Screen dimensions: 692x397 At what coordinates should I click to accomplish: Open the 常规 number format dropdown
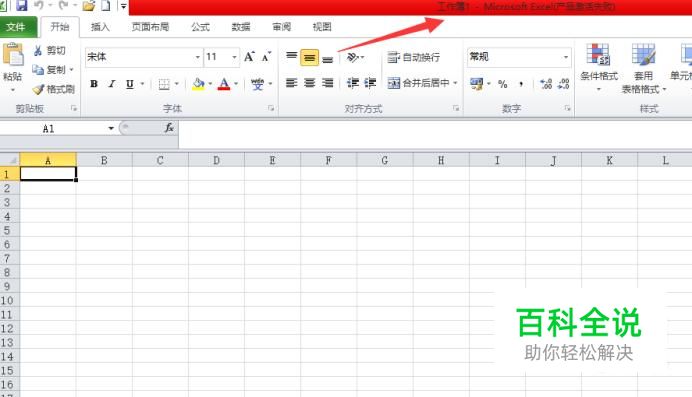(x=566, y=57)
